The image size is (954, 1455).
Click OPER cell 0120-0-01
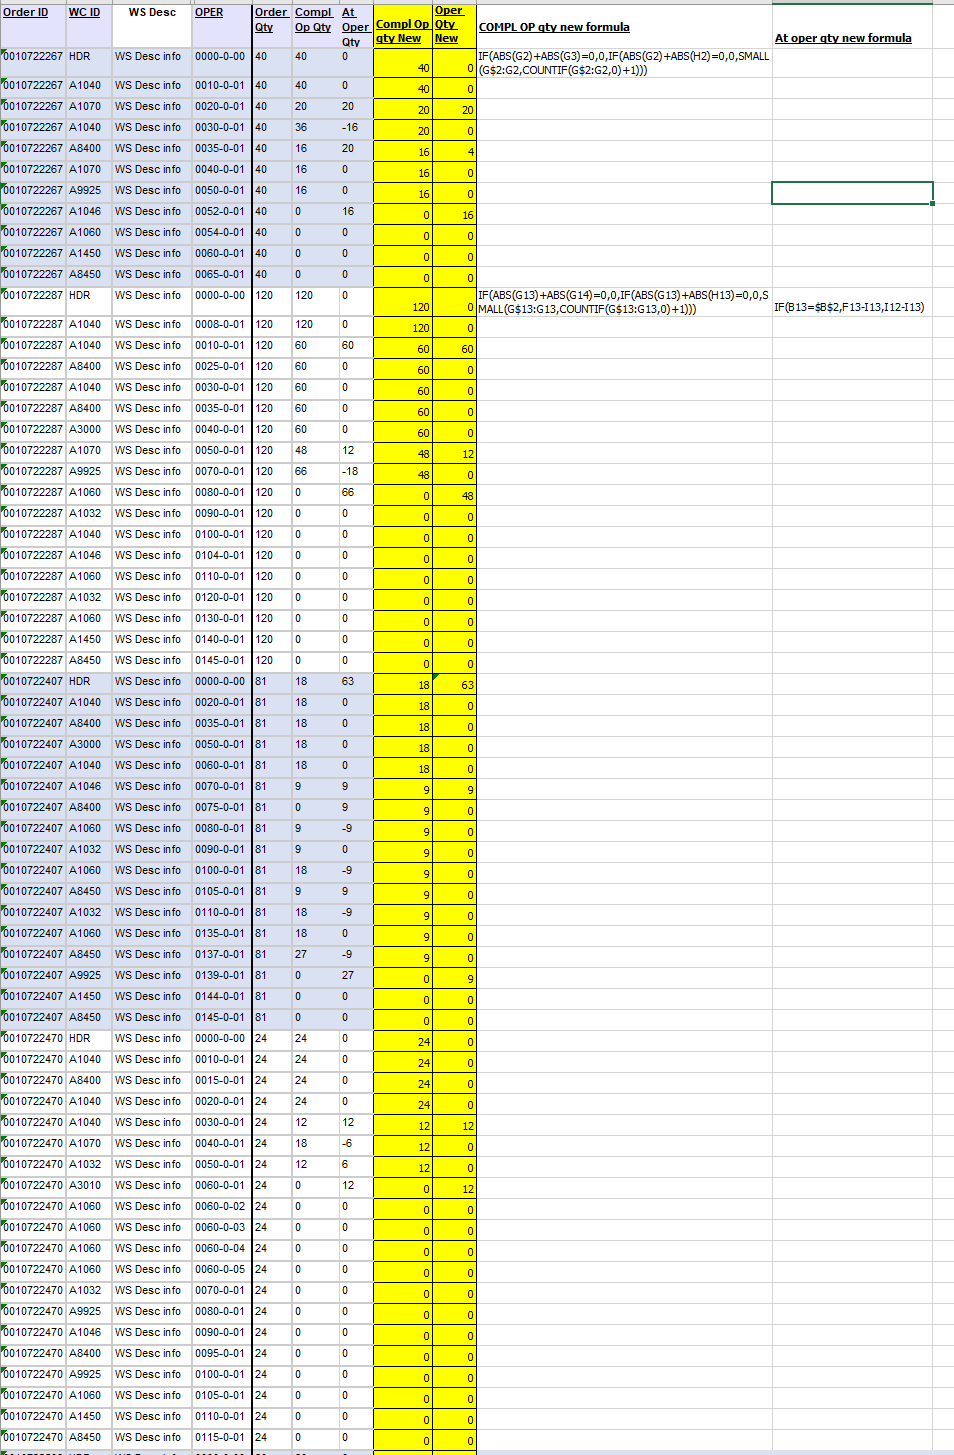point(221,597)
